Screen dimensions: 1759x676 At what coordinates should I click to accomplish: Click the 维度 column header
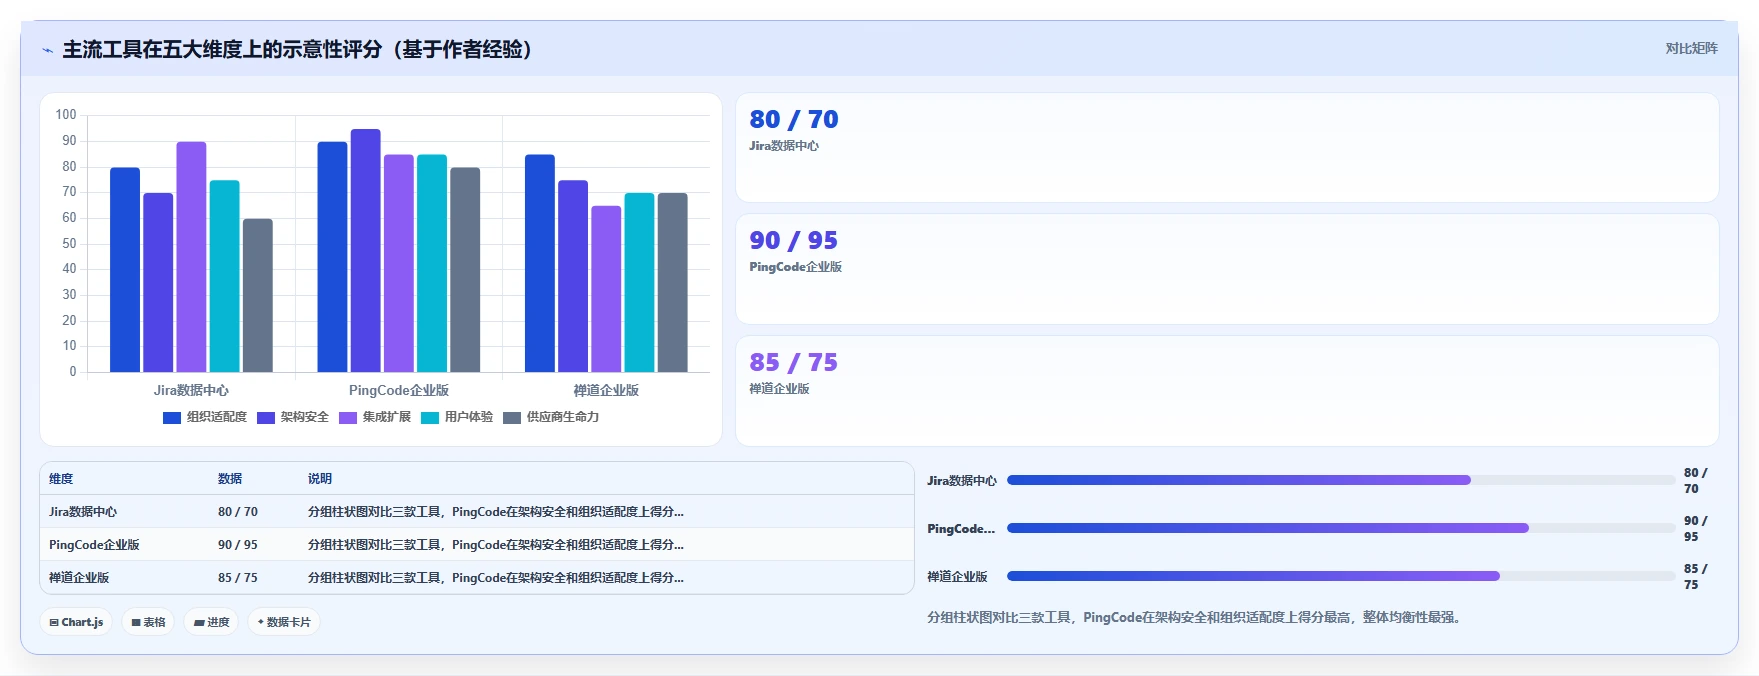coord(61,479)
